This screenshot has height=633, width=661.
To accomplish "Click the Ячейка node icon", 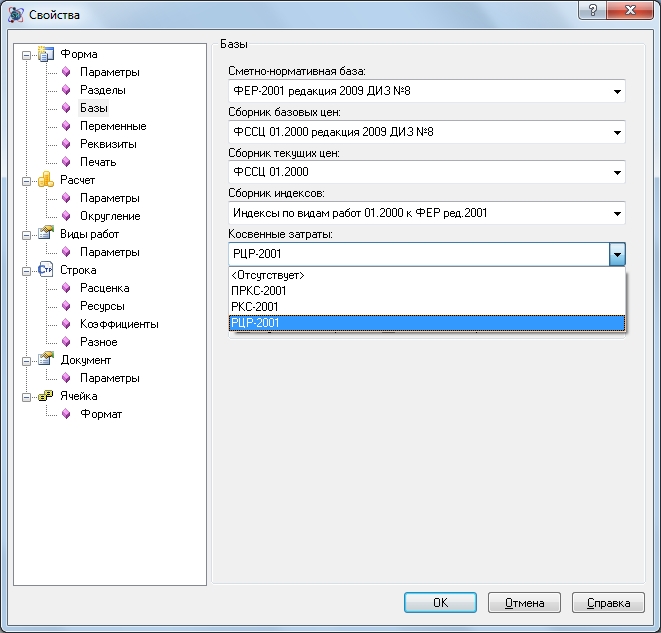I will pyautogui.click(x=45, y=396).
